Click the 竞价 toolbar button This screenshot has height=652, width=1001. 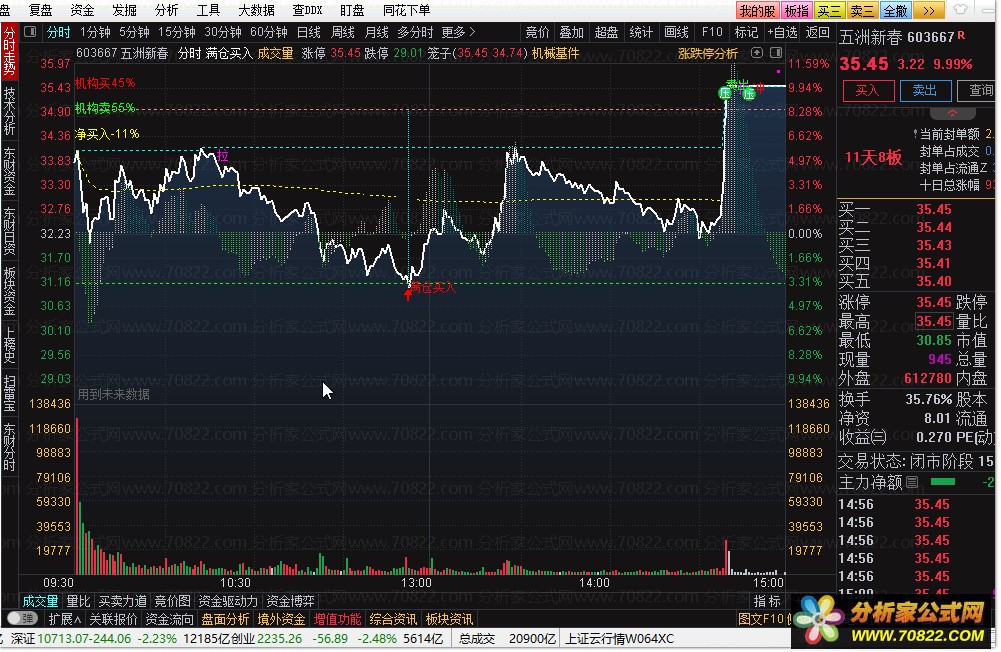pos(537,32)
